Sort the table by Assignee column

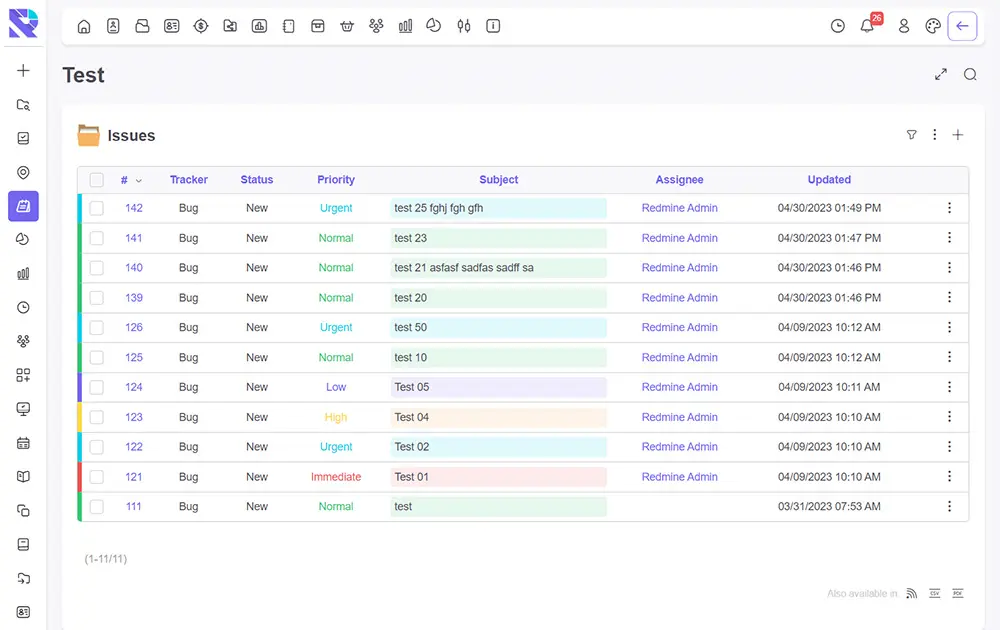[x=679, y=180]
